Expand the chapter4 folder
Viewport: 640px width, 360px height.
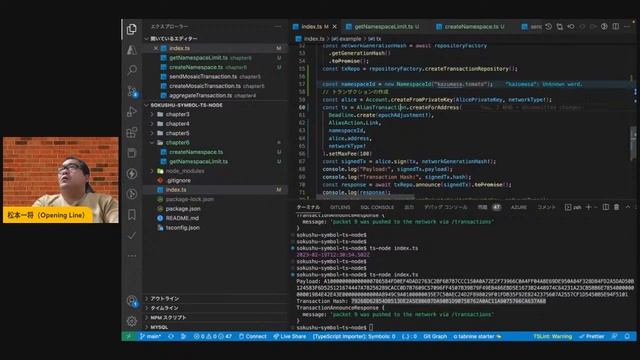152,124
